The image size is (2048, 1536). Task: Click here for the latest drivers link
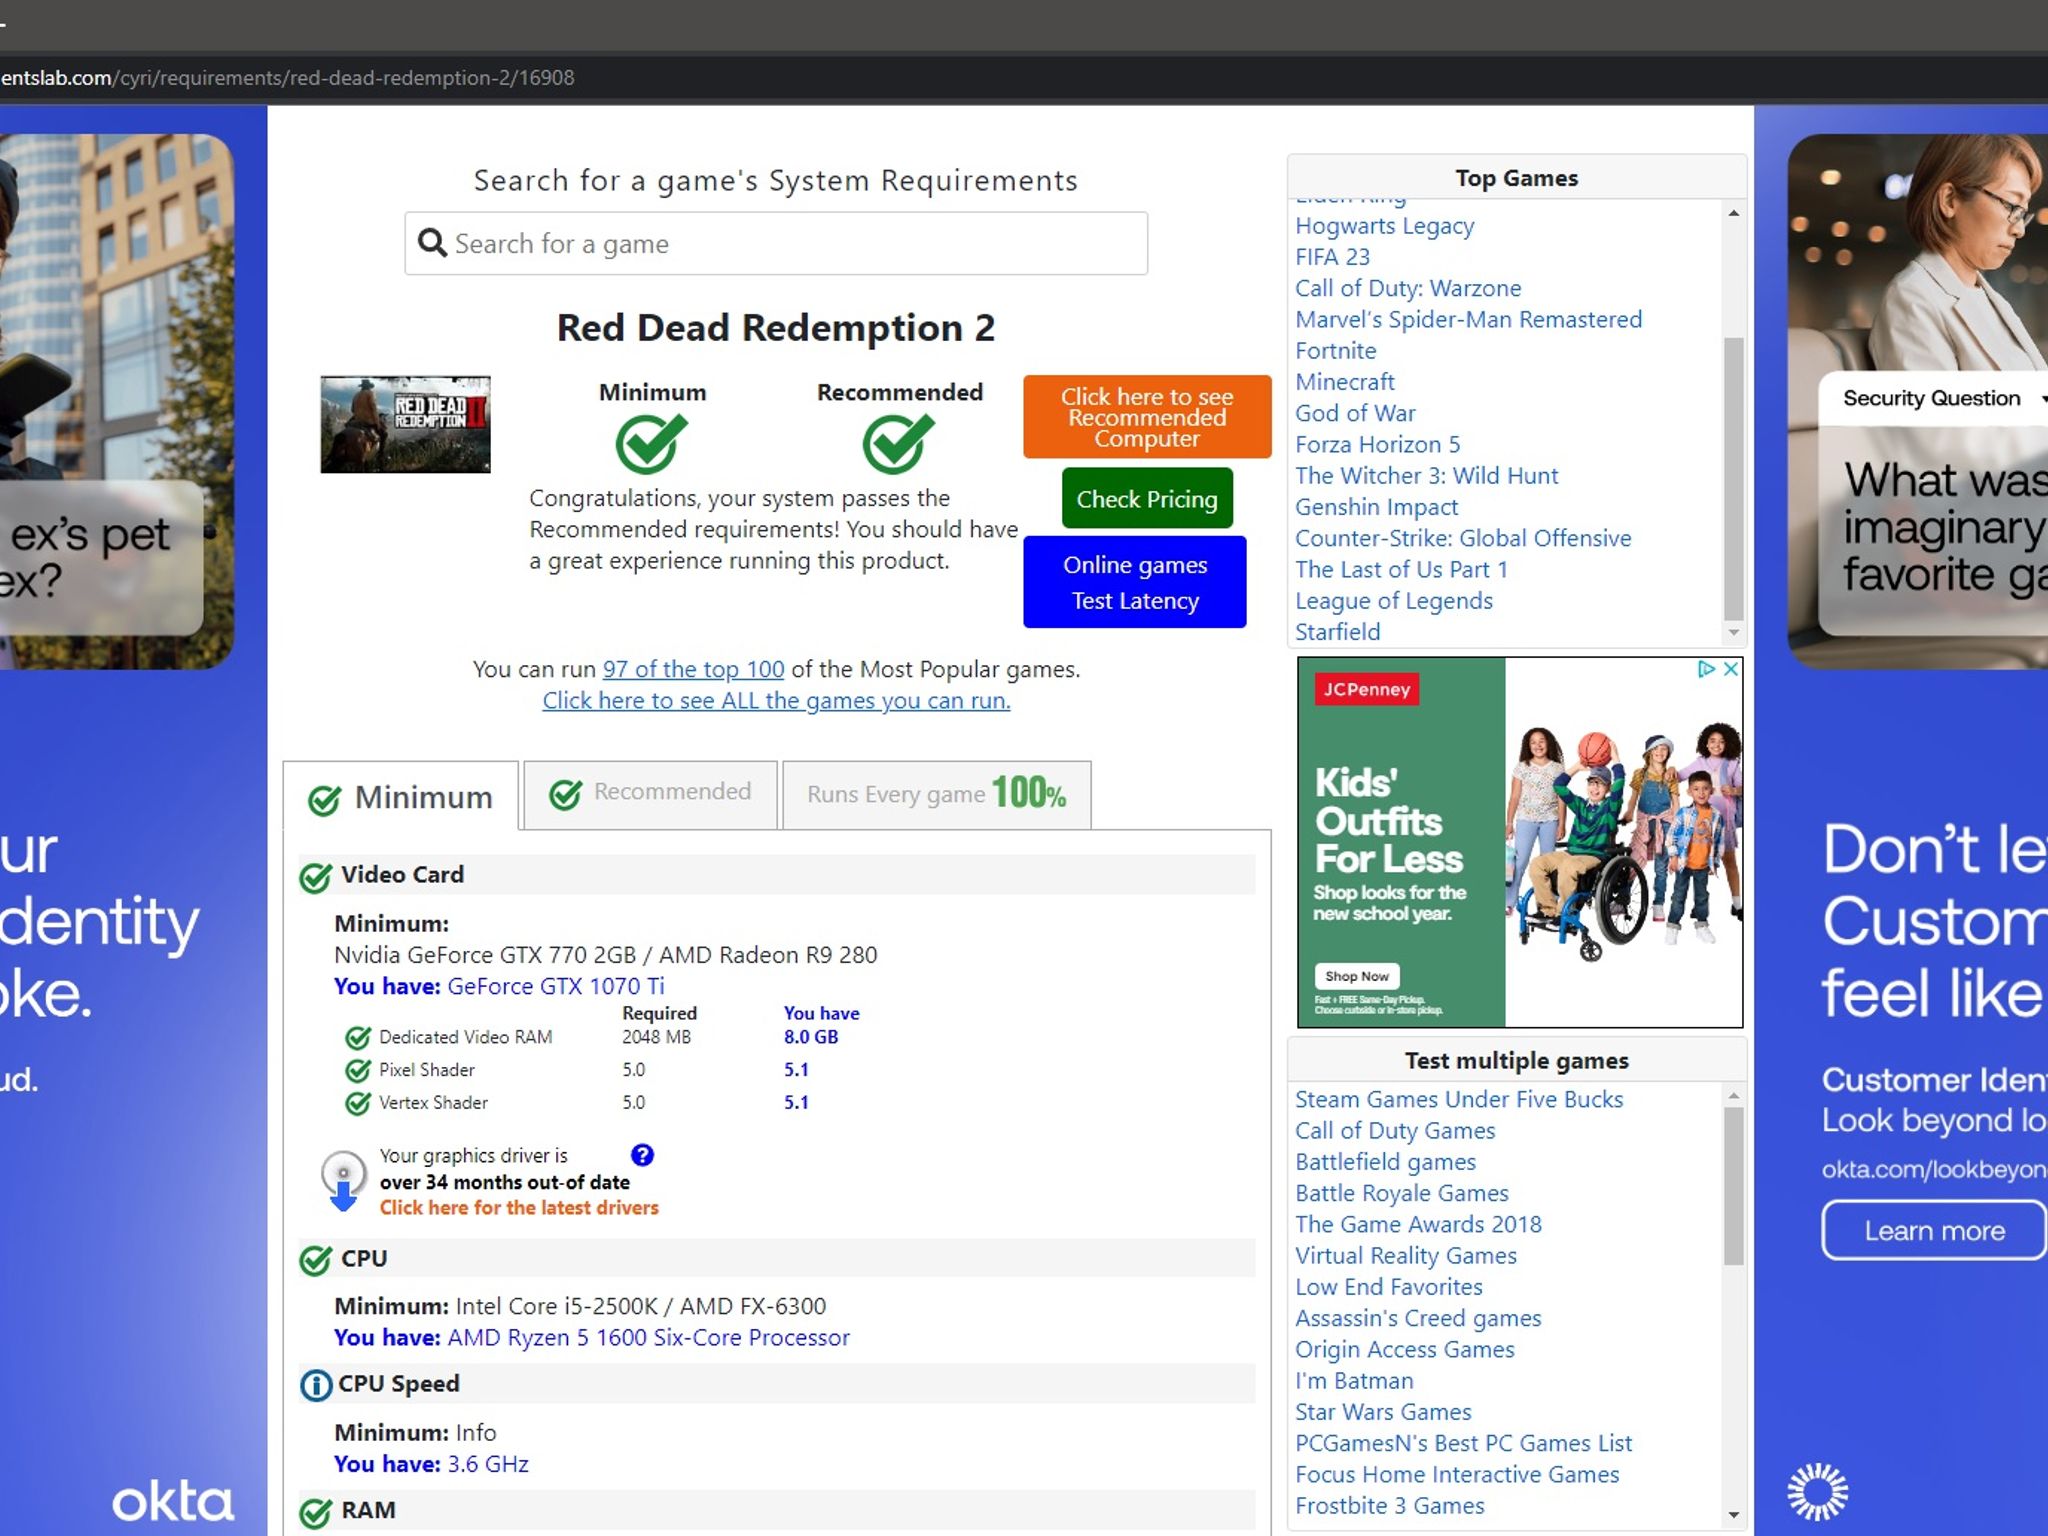519,1207
